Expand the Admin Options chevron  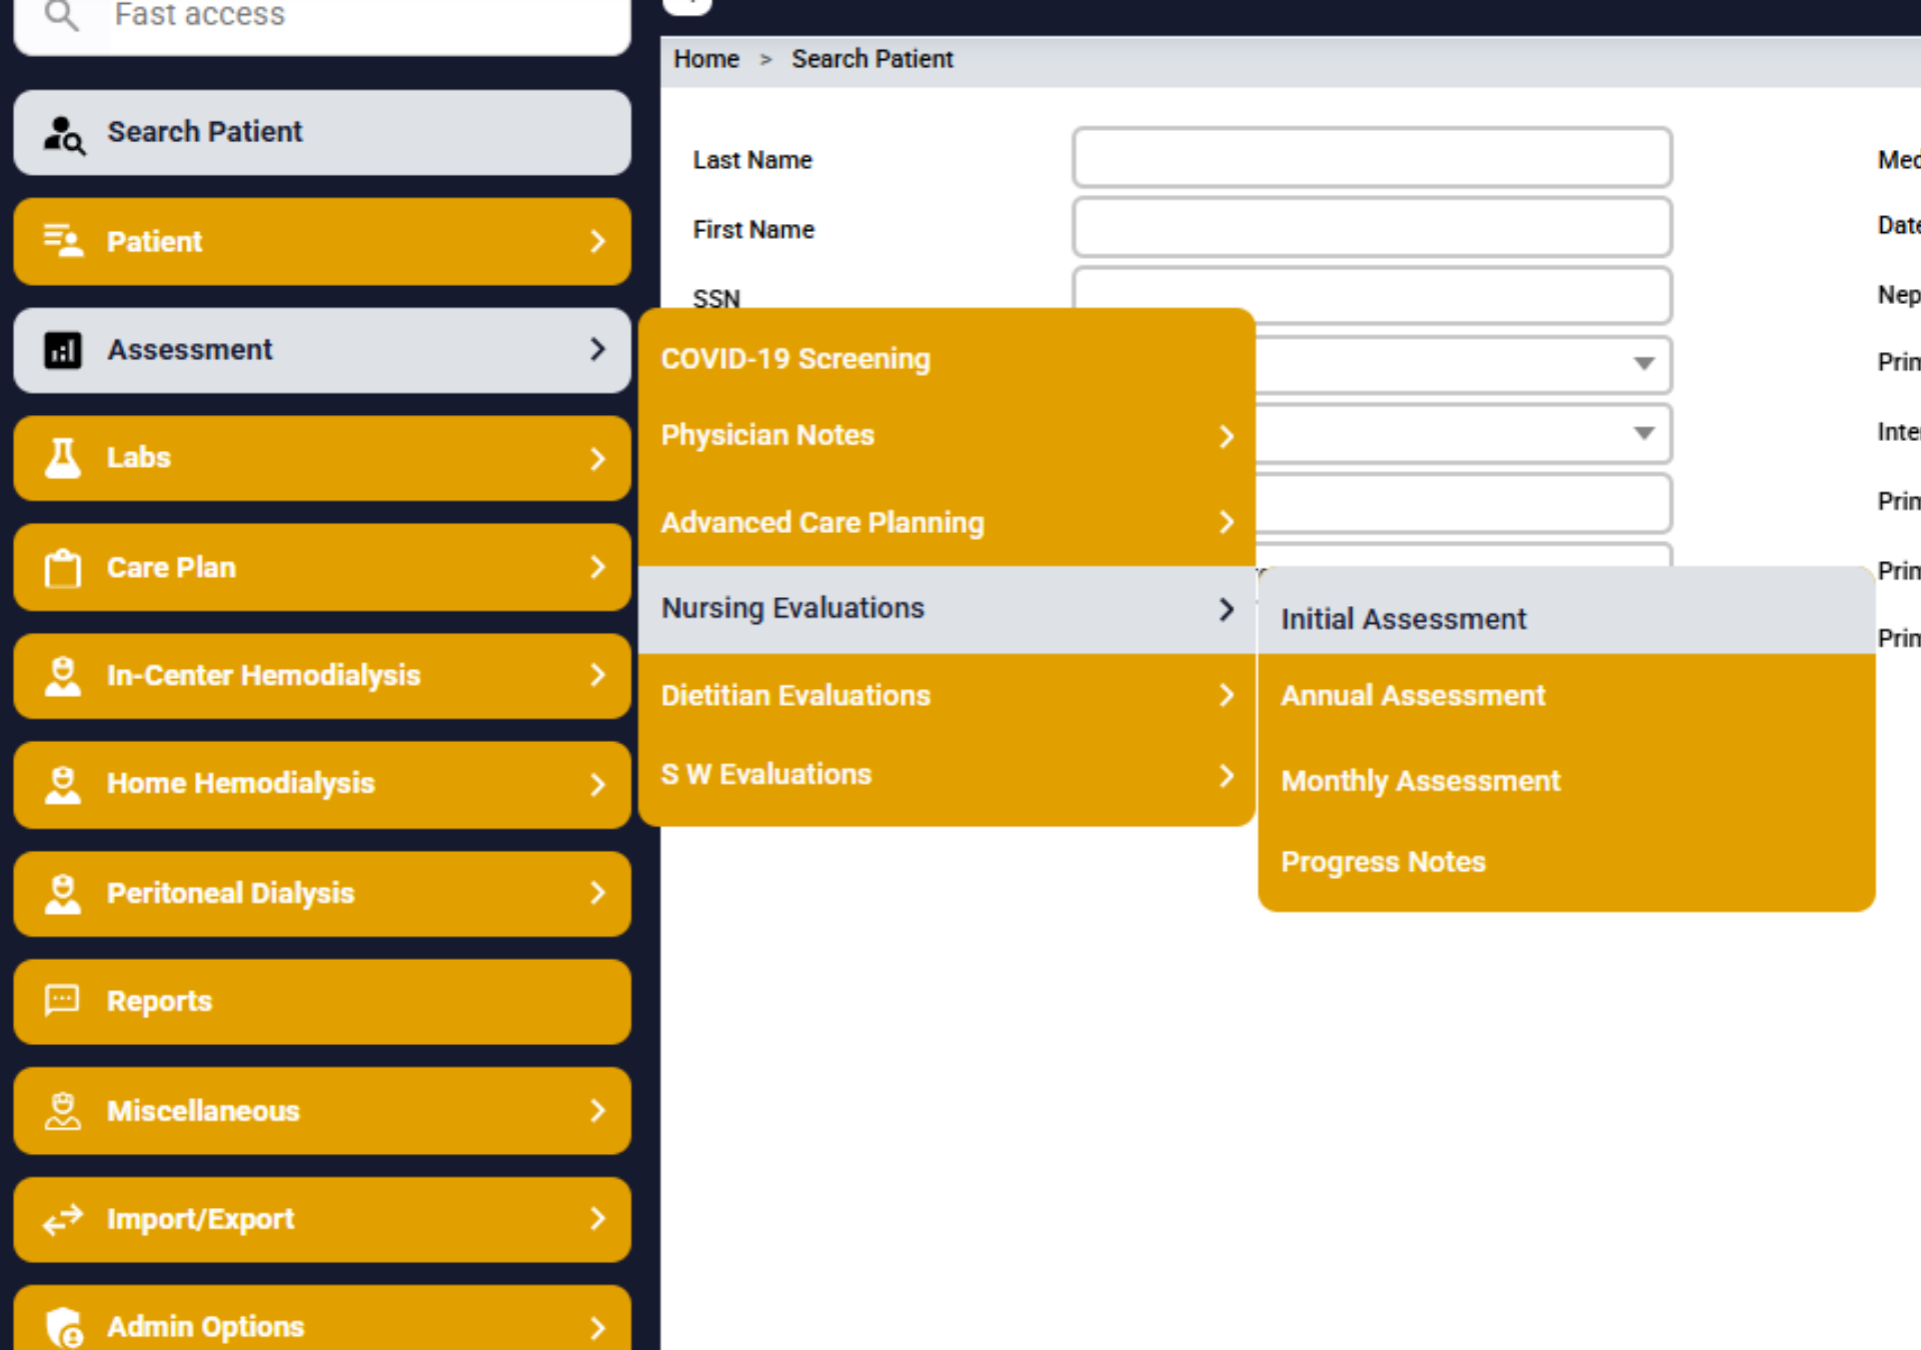coord(598,1327)
